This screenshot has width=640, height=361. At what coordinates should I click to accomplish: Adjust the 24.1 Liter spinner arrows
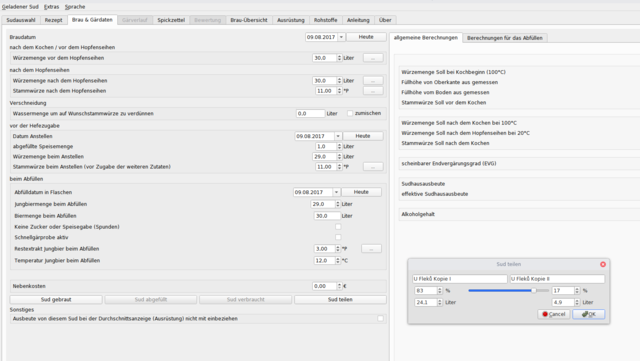(x=440, y=303)
